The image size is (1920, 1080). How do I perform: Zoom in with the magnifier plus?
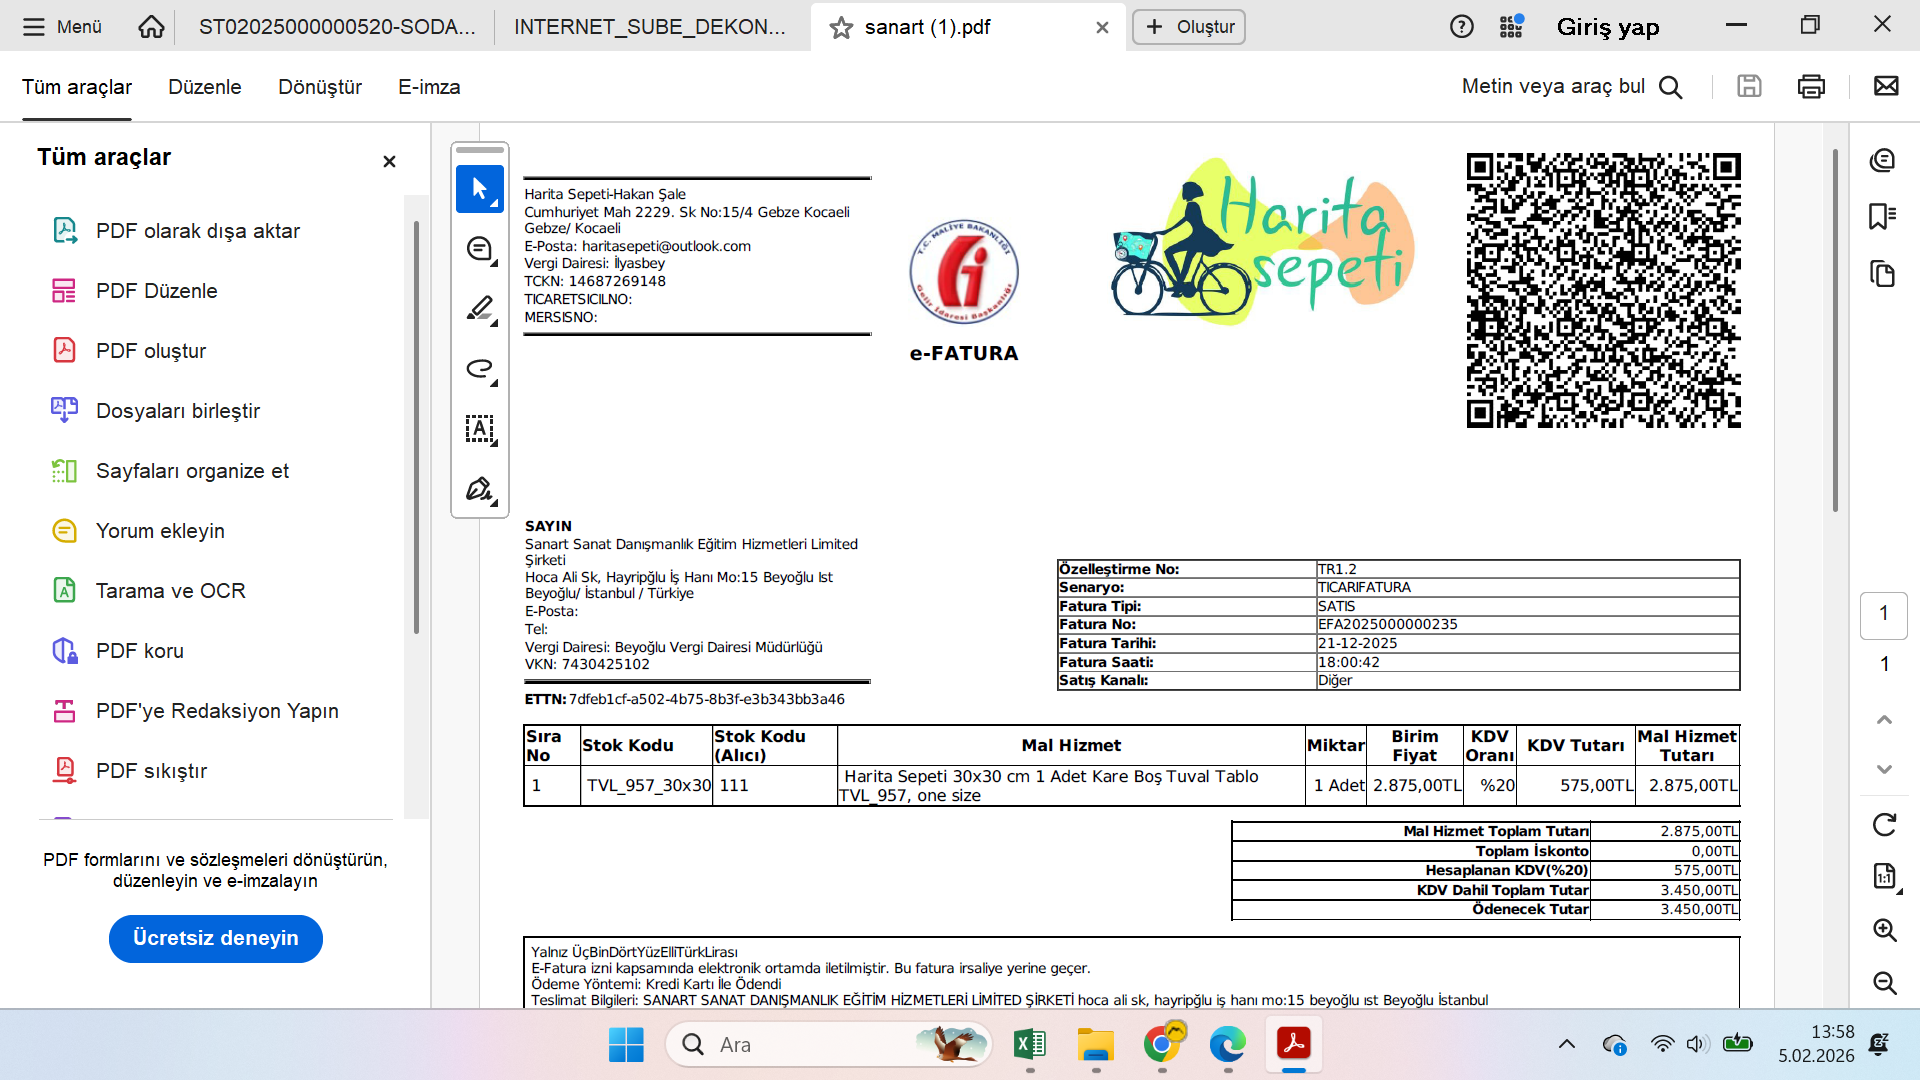click(1884, 930)
